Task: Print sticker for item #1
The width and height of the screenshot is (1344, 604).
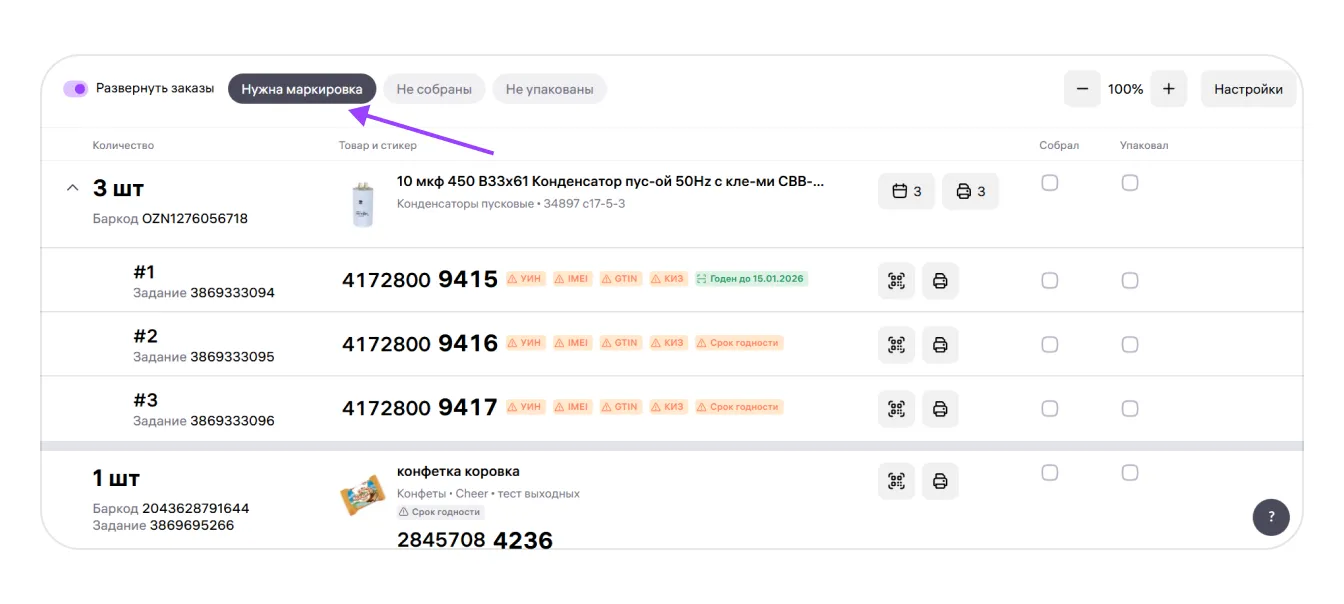Action: coord(940,281)
